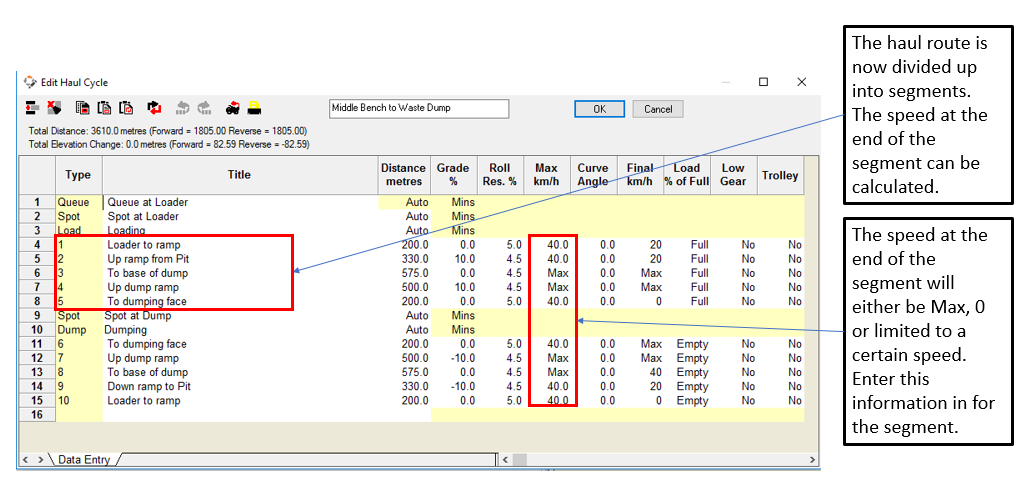Viewport: 1025px width, 480px height.
Task: Click the Type column header
Action: (78, 175)
